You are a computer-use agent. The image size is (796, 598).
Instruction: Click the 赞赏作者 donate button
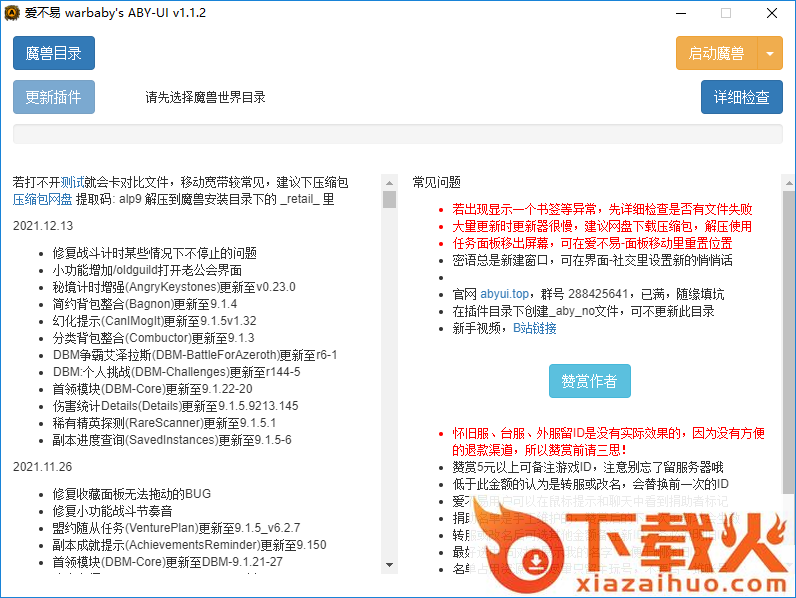pos(589,381)
